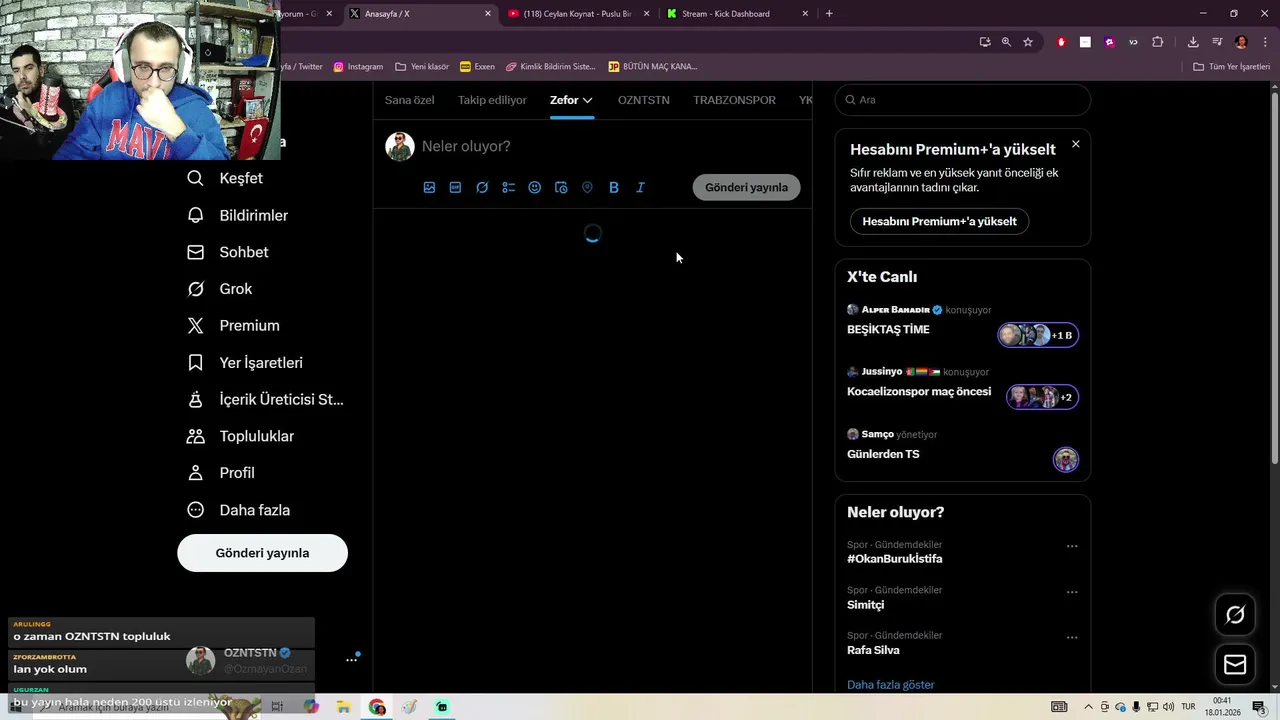
Task: Open Tüm Yer İşaretleri bookmarks folder
Action: [x=1231, y=67]
